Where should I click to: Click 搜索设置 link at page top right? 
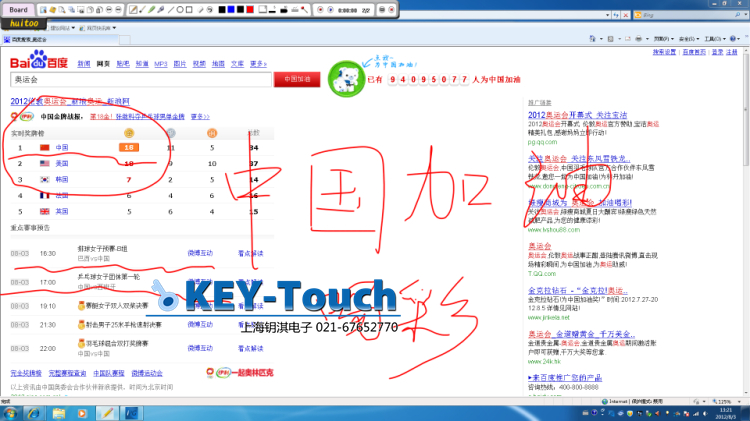click(664, 52)
